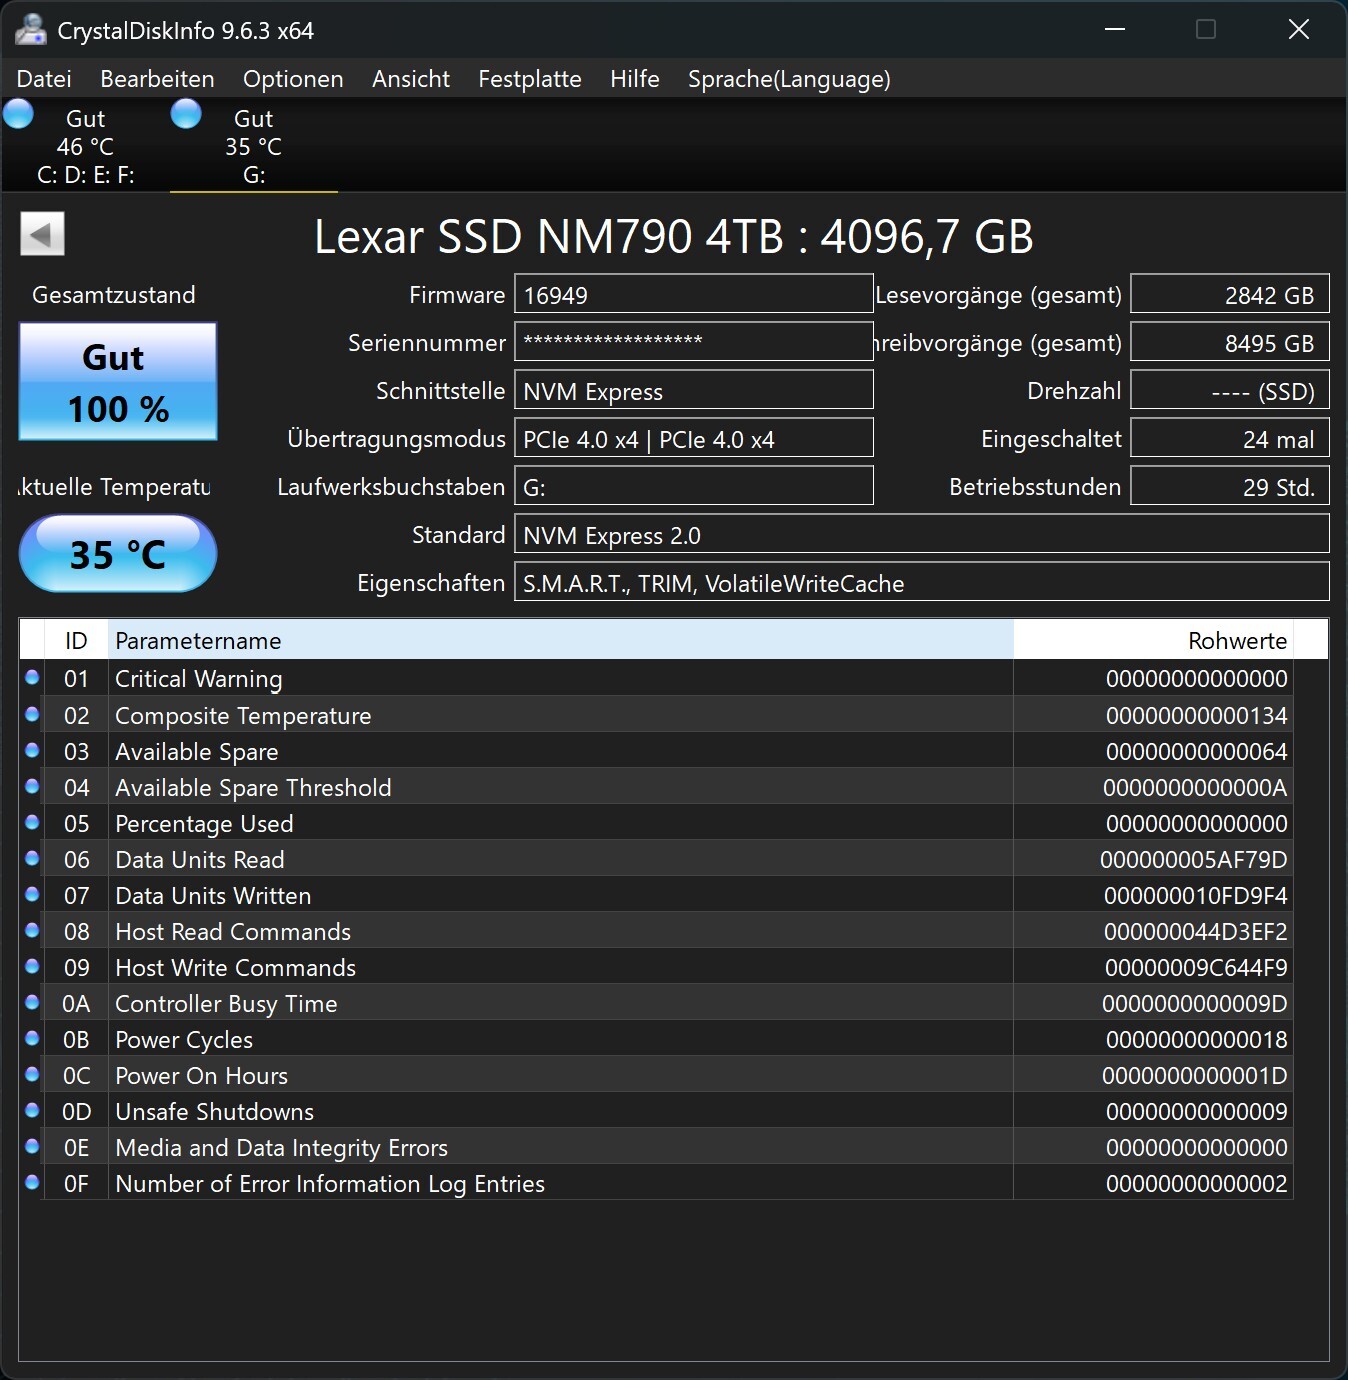Click status orb for Unsafe Shutdowns row
Screen dimensions: 1348x1380
32,1110
